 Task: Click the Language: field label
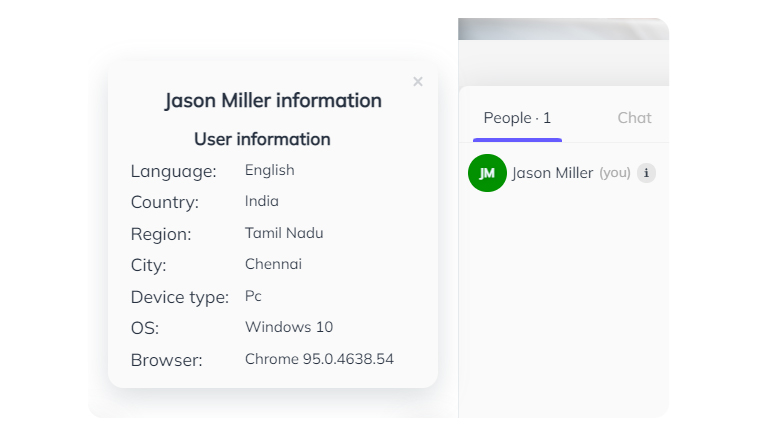[x=174, y=172]
